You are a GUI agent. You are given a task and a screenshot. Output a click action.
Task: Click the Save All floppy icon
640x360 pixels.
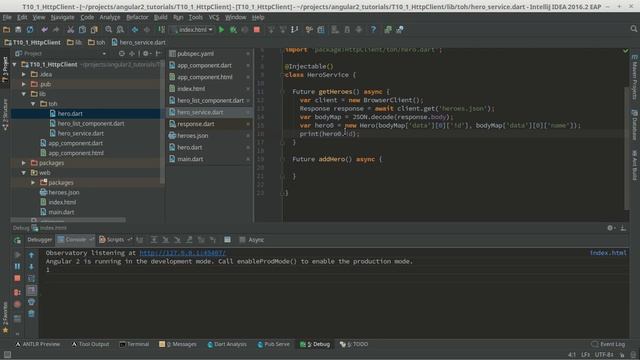[x=18, y=29]
